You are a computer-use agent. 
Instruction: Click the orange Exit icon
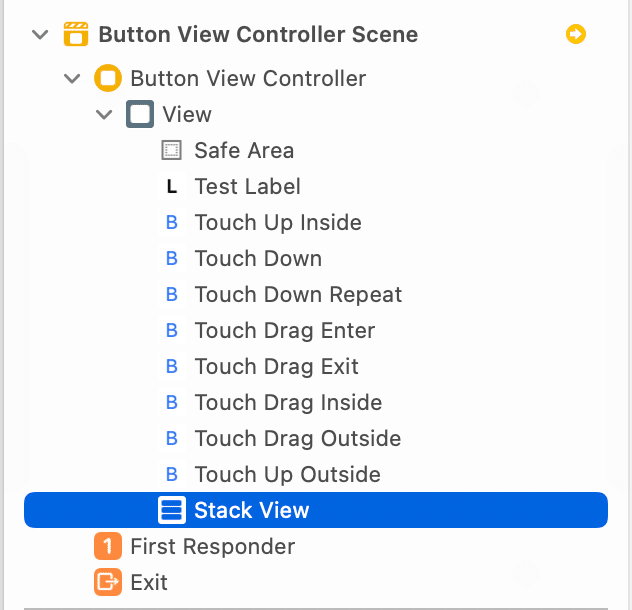pos(107,582)
